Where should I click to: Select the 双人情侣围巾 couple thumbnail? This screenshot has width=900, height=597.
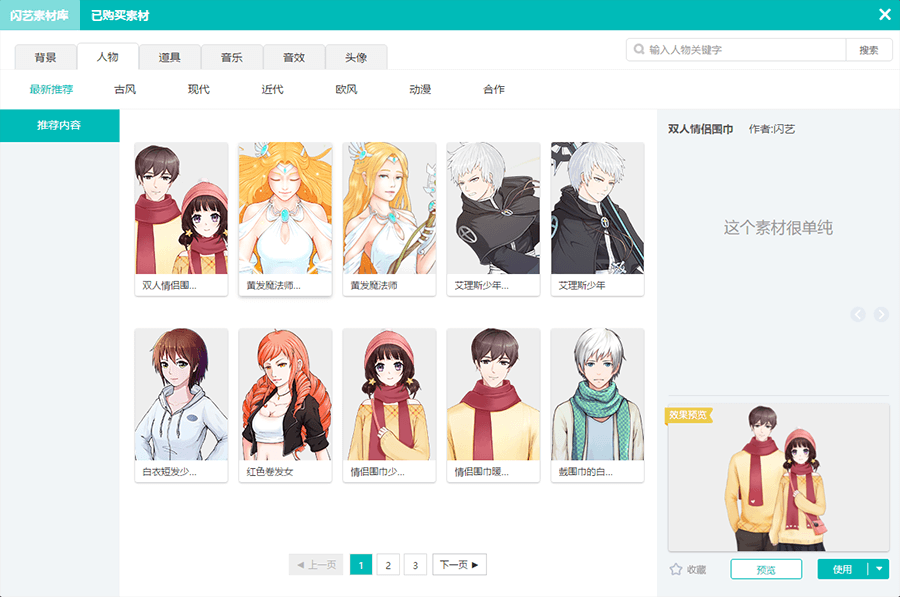tap(181, 219)
